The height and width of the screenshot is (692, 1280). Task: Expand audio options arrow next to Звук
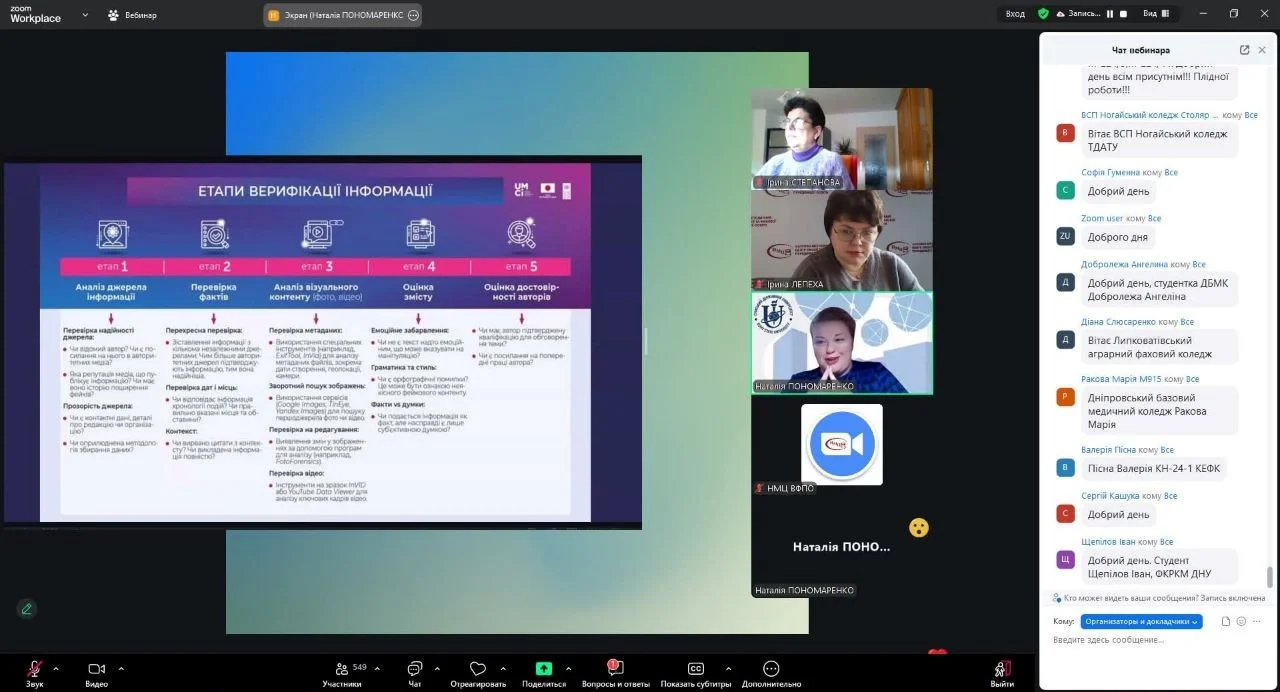coord(56,667)
